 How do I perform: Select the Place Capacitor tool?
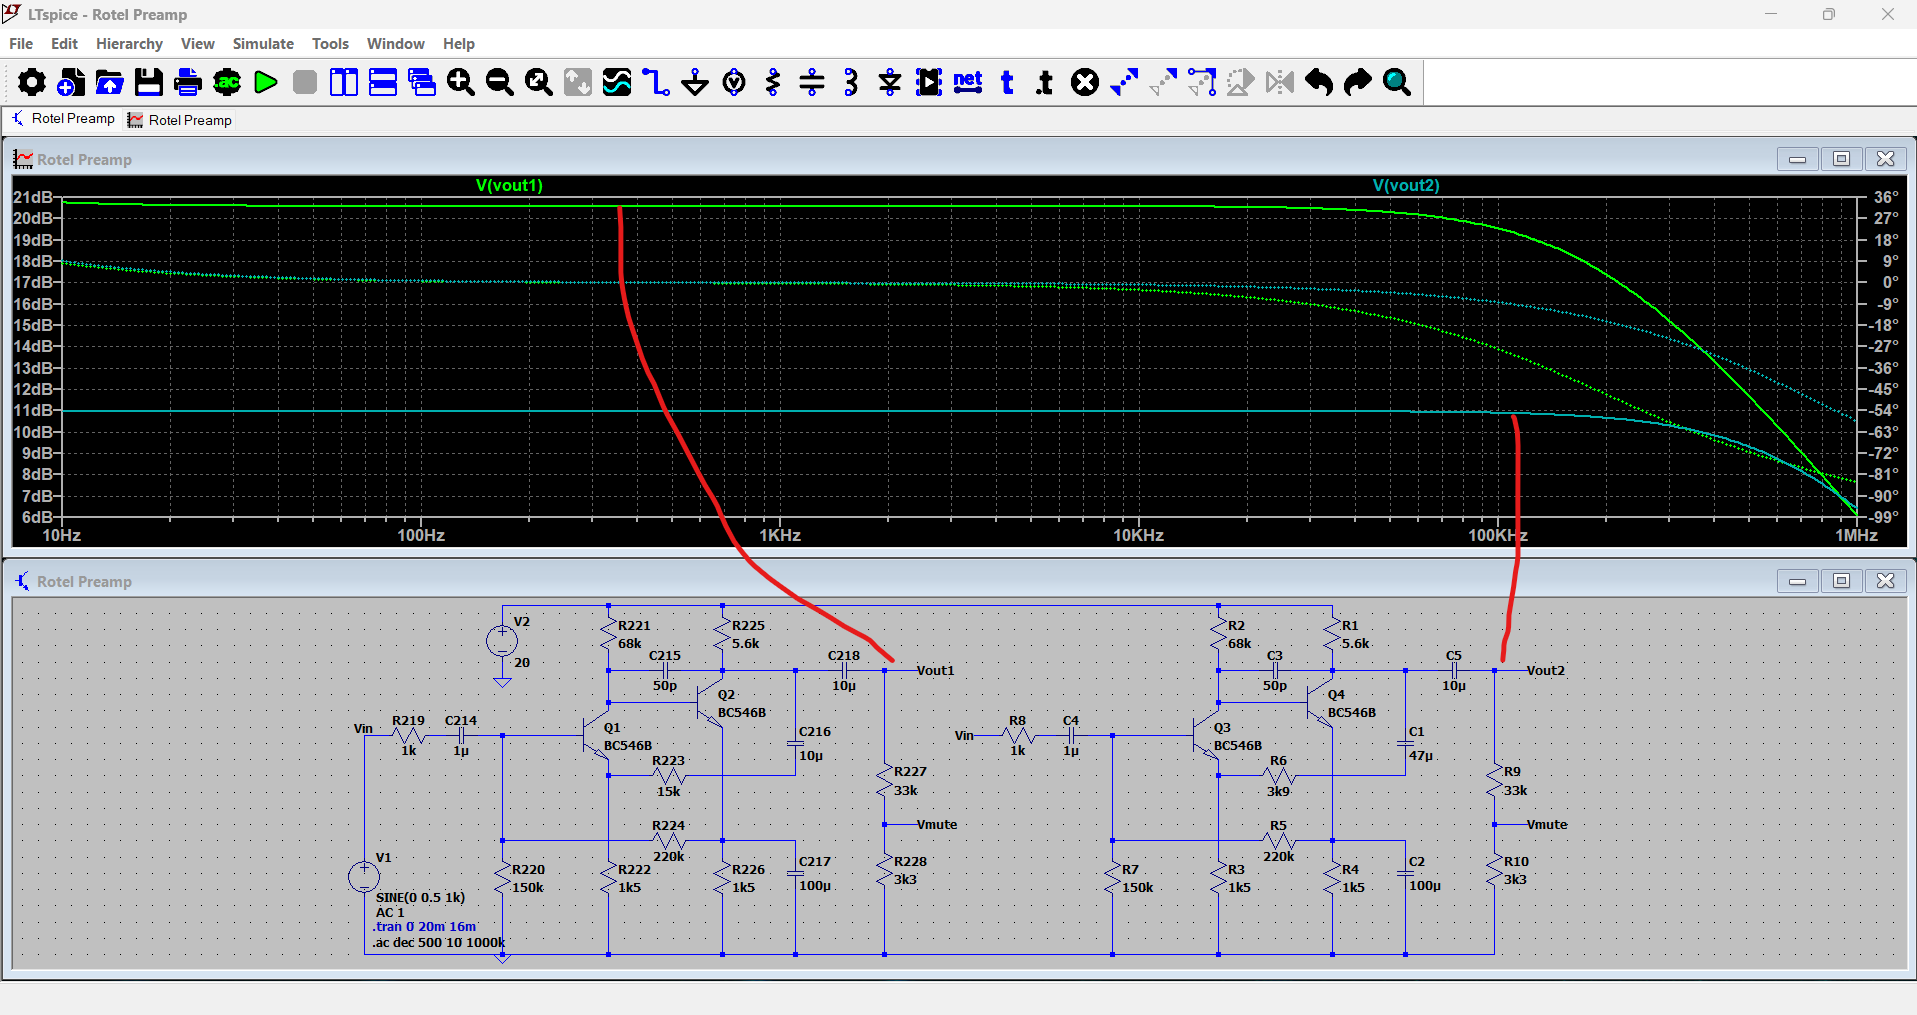click(812, 82)
